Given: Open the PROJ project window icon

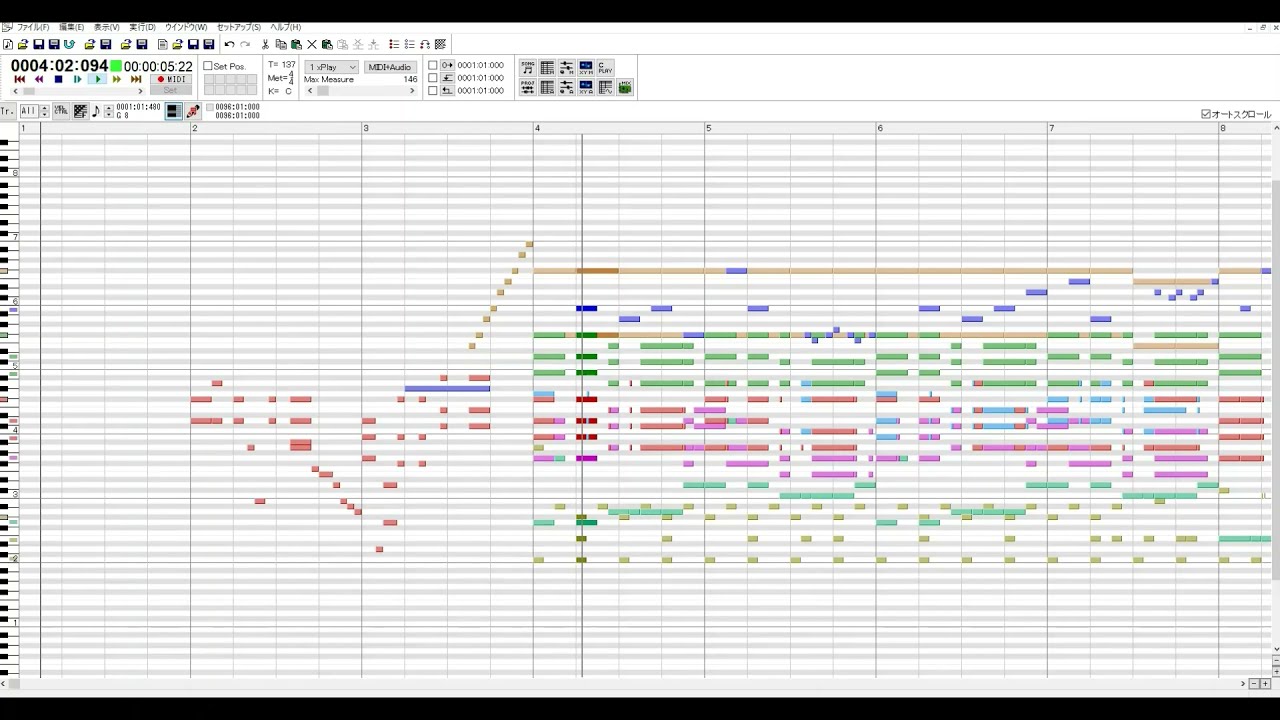Looking at the screenshot, I should [527, 87].
